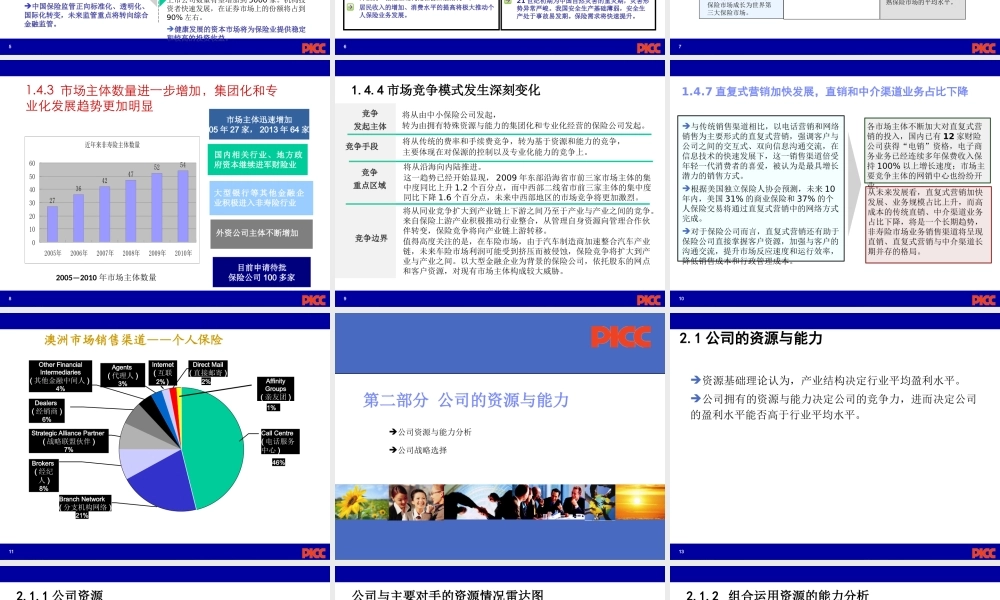The height and width of the screenshot is (600, 1000).
Task: Click the chart title 近年来非寿险主体数量
Action: (x=112, y=145)
